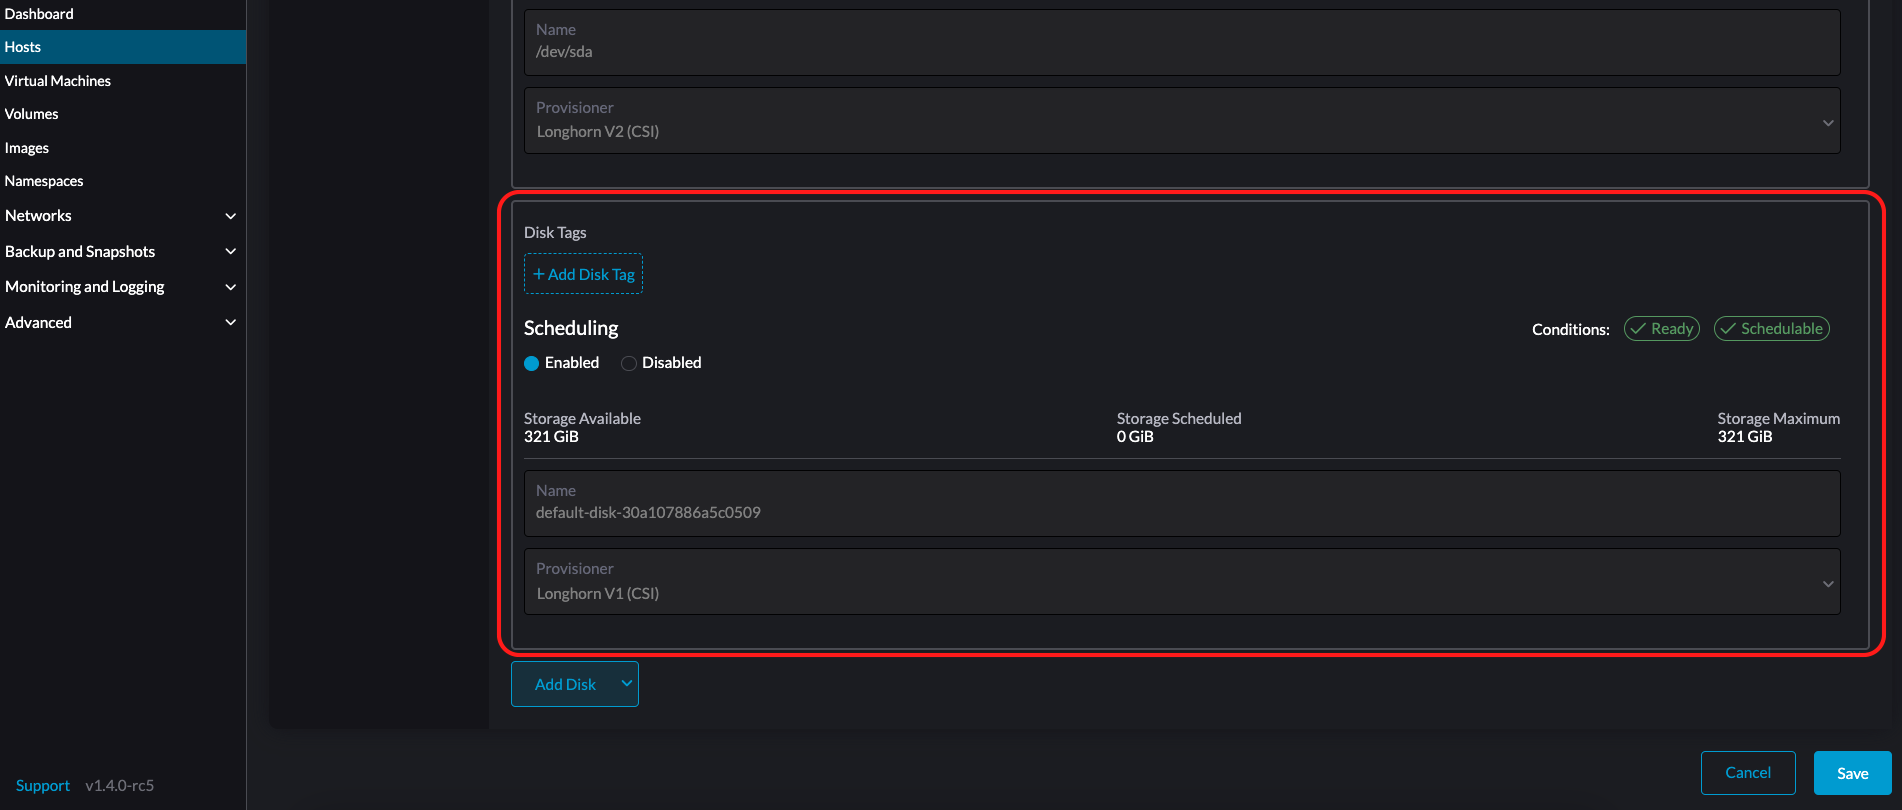1902x810 pixels.
Task: Click the Add Disk Tag button
Action: click(x=583, y=274)
